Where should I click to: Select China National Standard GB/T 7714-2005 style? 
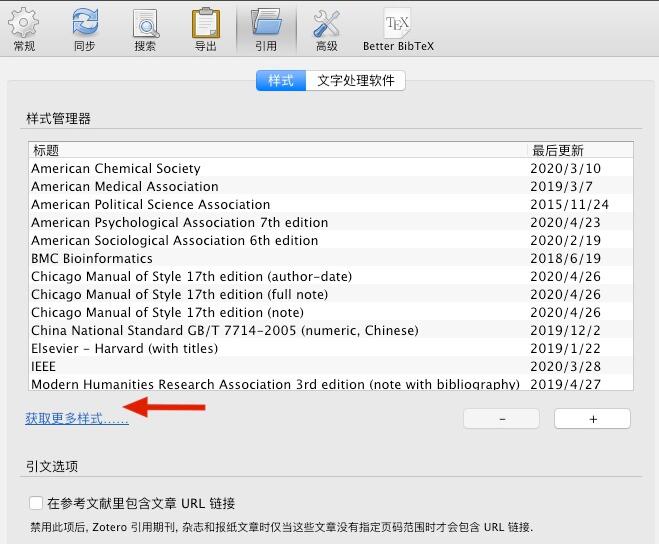click(x=331, y=330)
